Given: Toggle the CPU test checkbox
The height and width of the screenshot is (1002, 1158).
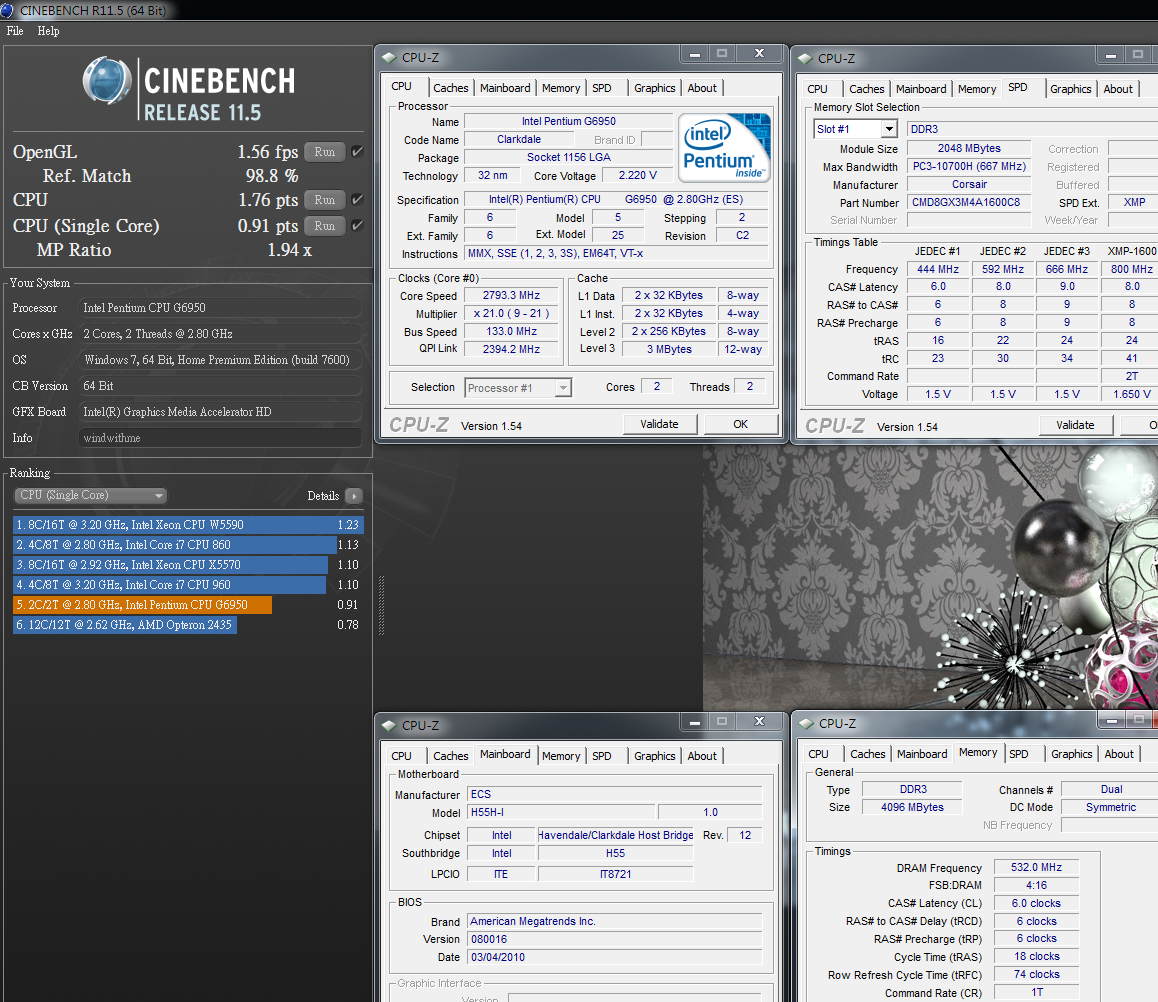Looking at the screenshot, I should coord(357,200).
